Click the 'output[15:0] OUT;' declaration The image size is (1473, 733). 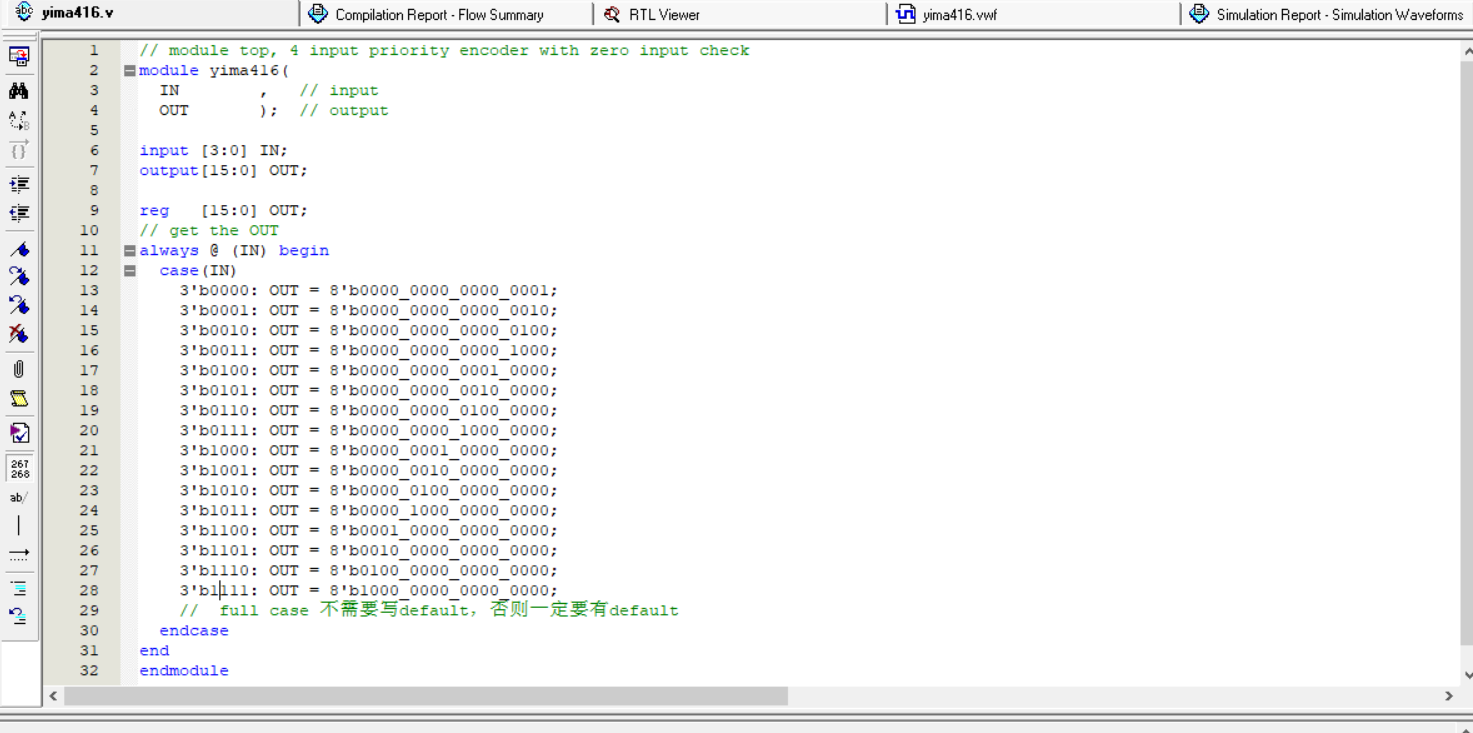click(x=223, y=170)
